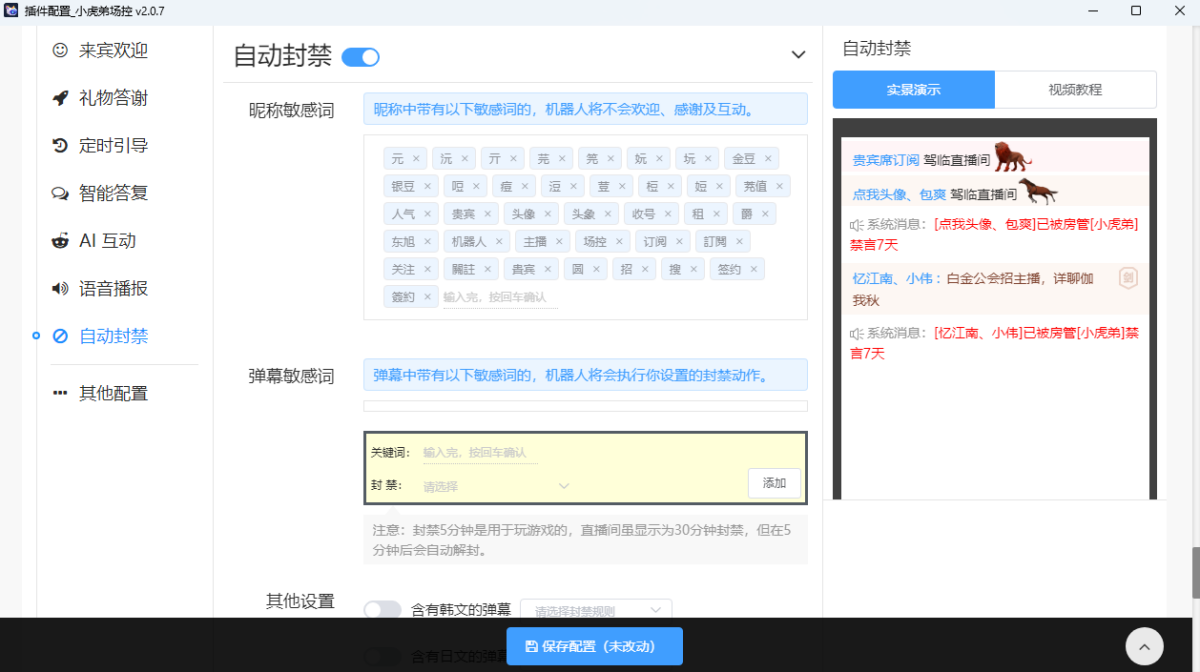Enable the 含有韩文的弹幕 toggle
Viewport: 1200px width, 672px height.
click(382, 608)
